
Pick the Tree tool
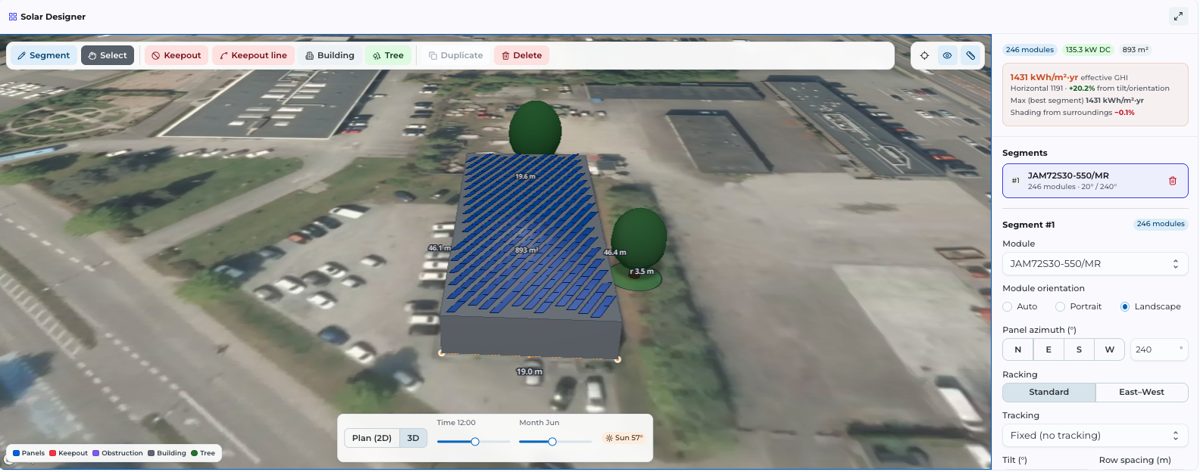(x=388, y=56)
